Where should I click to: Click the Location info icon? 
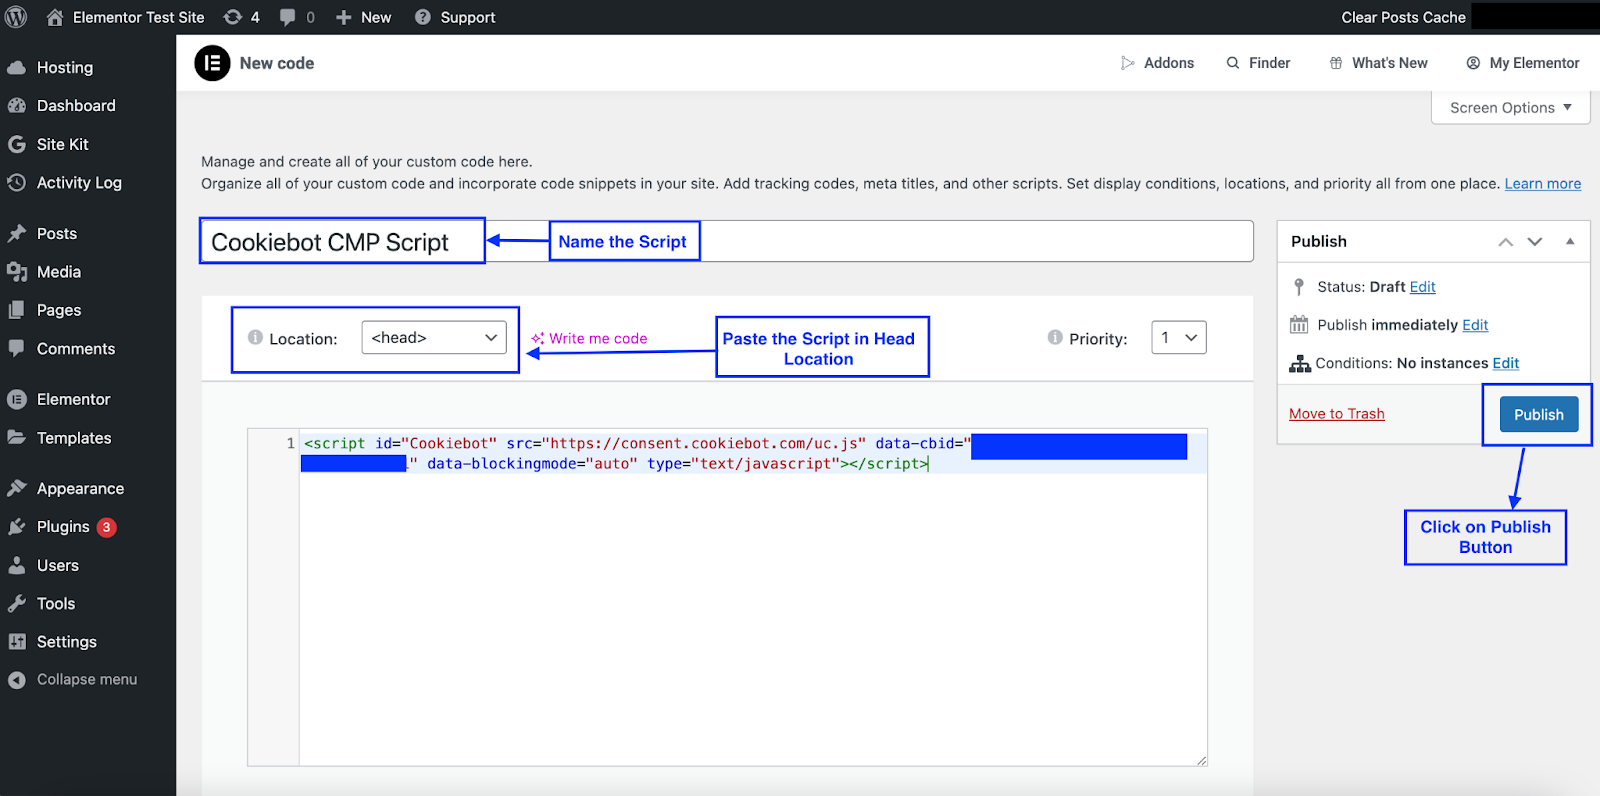click(x=255, y=338)
